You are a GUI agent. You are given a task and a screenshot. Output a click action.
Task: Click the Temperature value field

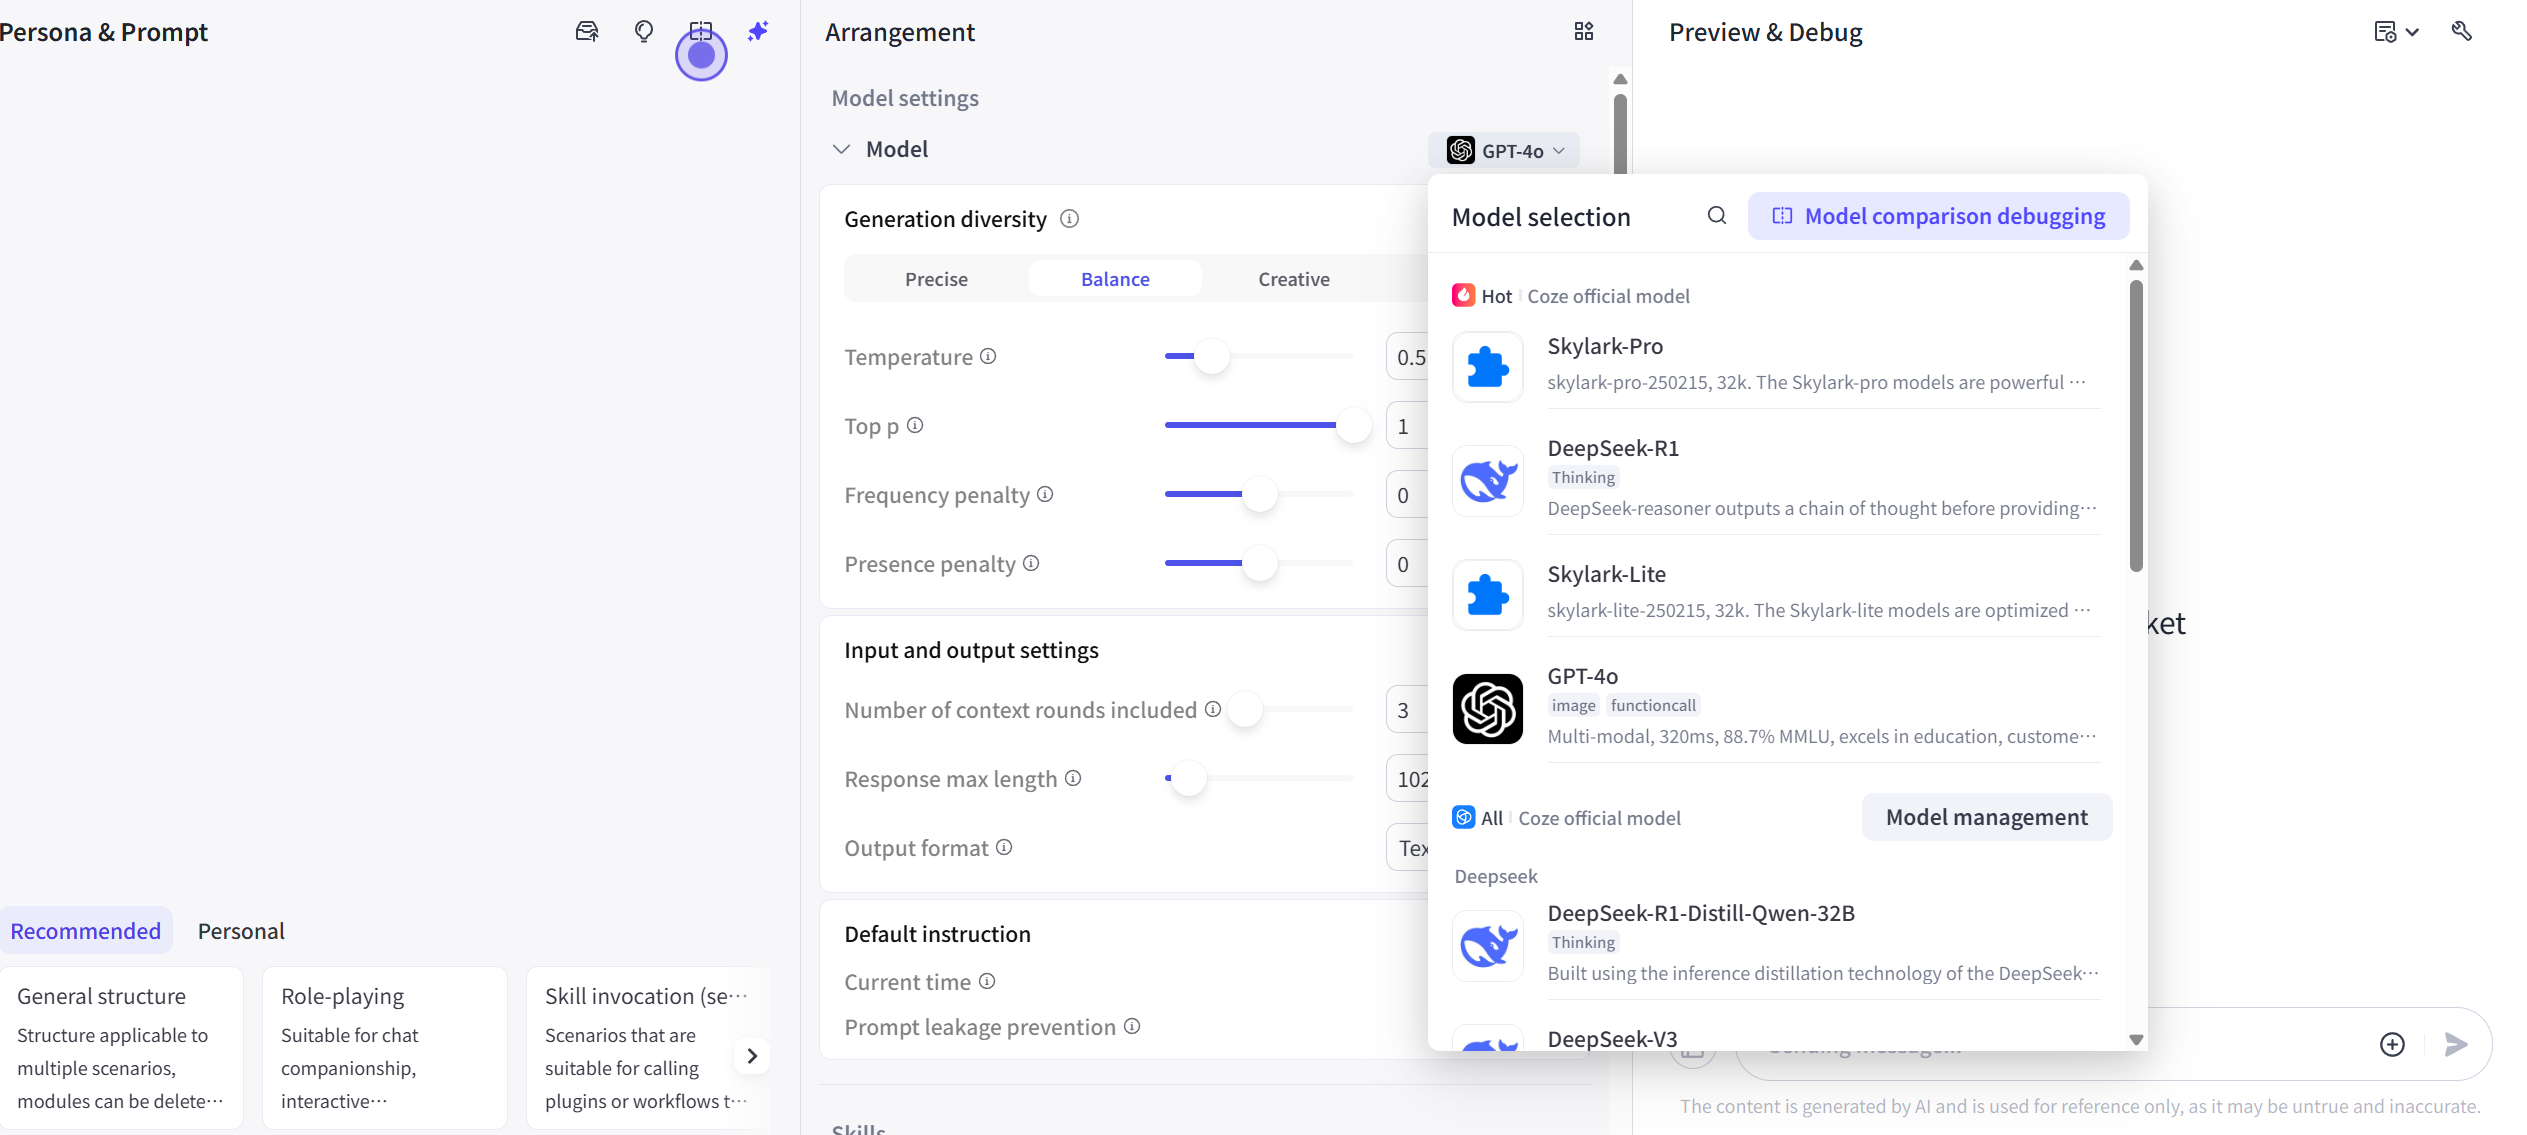[1408, 357]
